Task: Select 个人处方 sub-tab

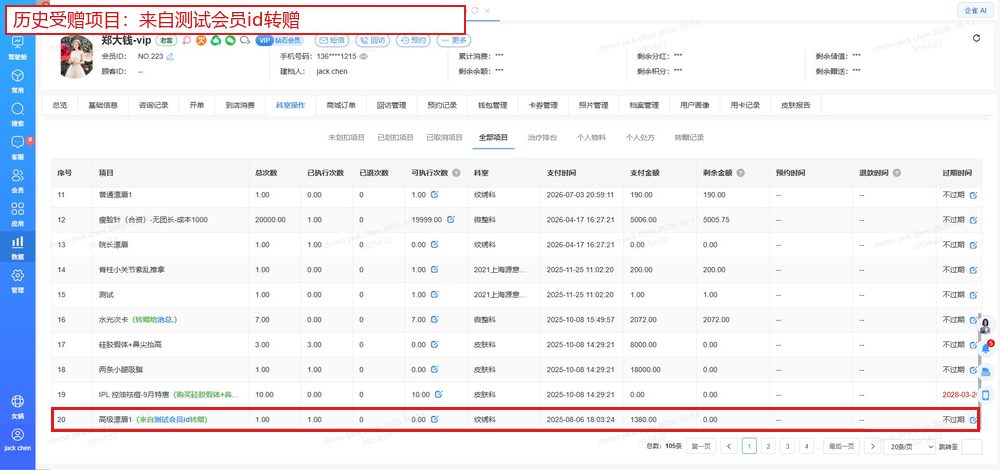Action: [640, 138]
